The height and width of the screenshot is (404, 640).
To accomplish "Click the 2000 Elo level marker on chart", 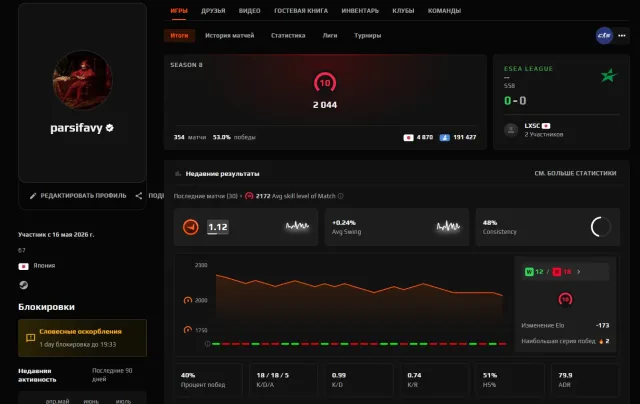I will click(x=188, y=300).
